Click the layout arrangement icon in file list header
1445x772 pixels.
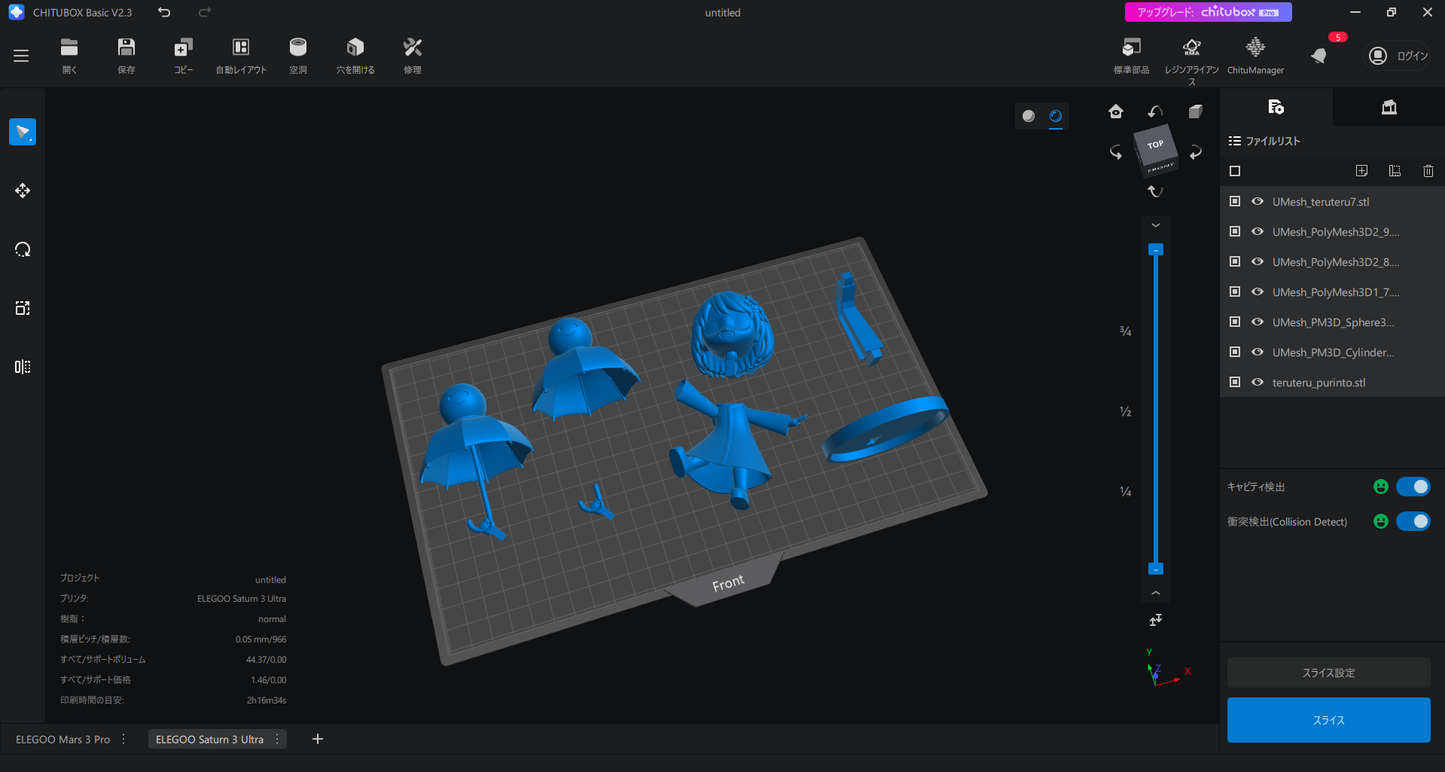click(1395, 171)
